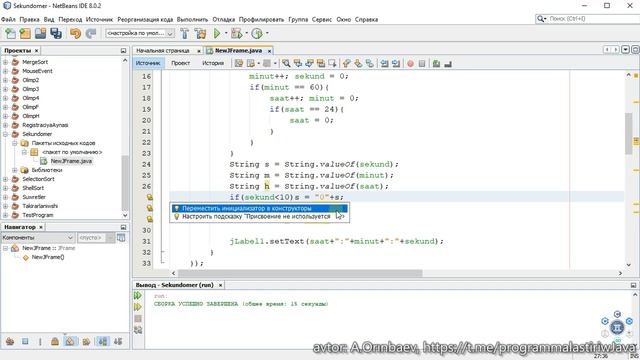Click the Clean and Build icon

coord(200,33)
